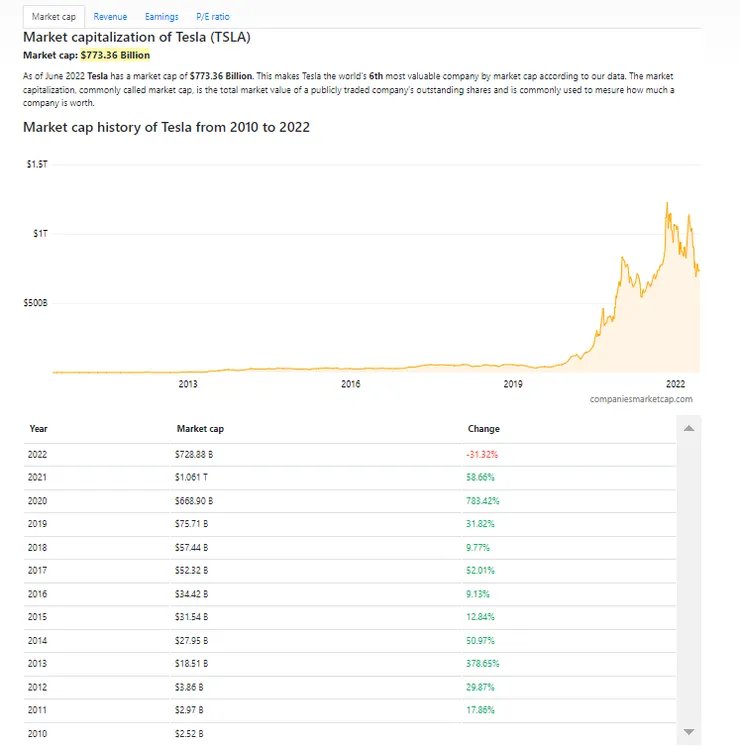Click the 2013 label on chart axis
The height and width of the screenshot is (747, 740).
188,383
